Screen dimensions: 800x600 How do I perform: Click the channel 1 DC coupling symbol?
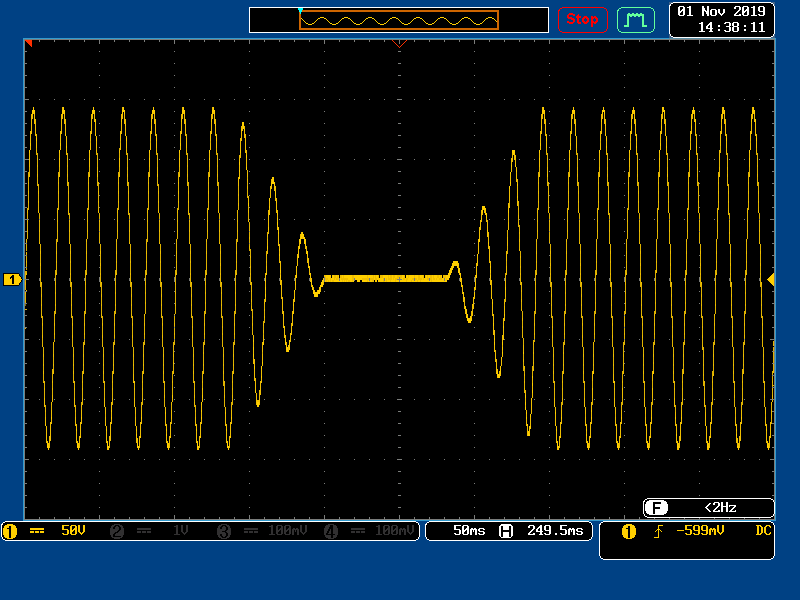37,531
